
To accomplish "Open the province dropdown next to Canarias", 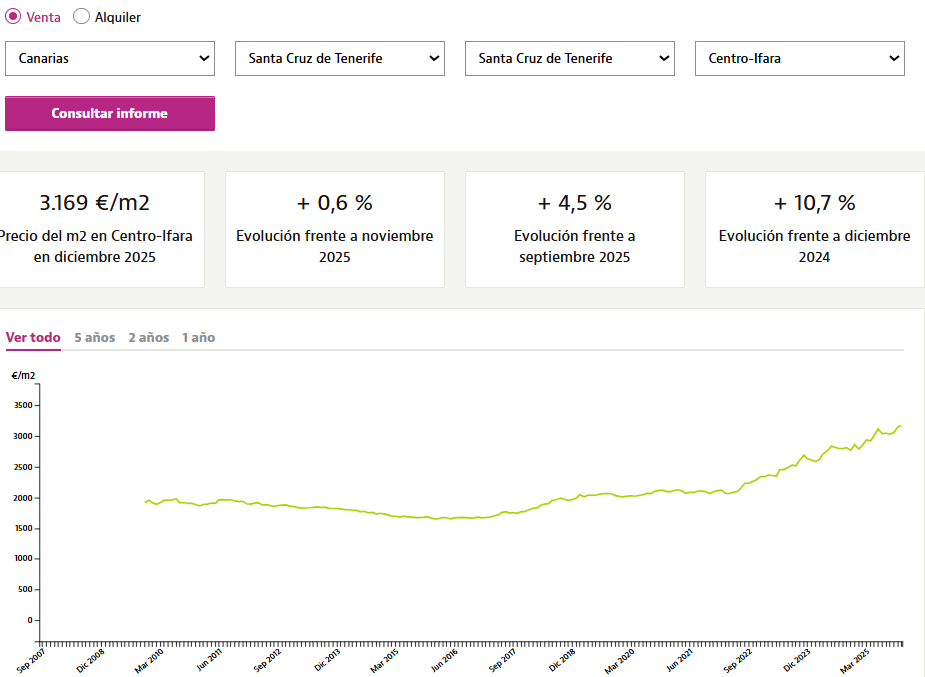I will pyautogui.click(x=340, y=58).
